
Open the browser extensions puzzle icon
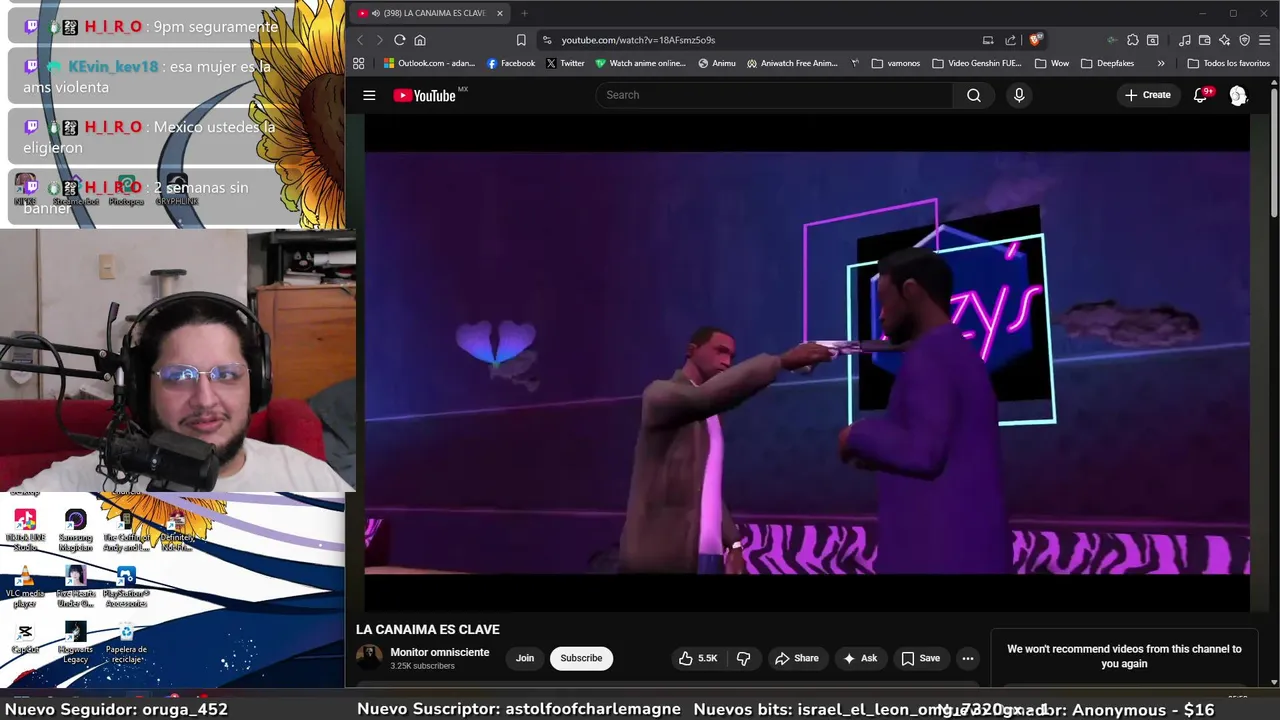tap(1132, 40)
